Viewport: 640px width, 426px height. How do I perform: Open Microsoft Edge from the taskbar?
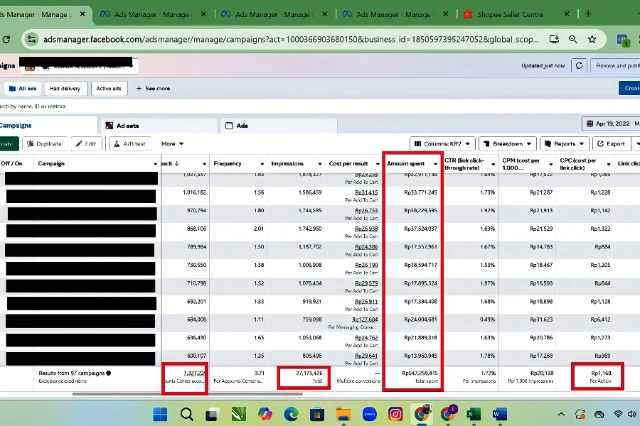291,414
